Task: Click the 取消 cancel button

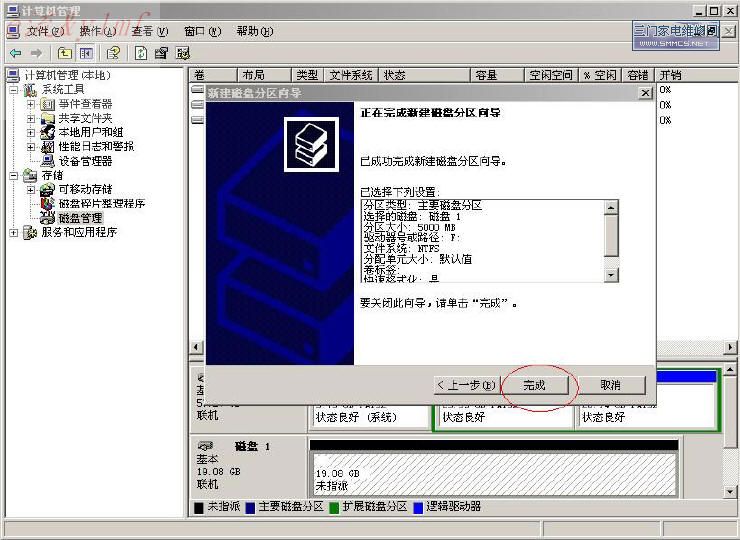Action: 610,385
